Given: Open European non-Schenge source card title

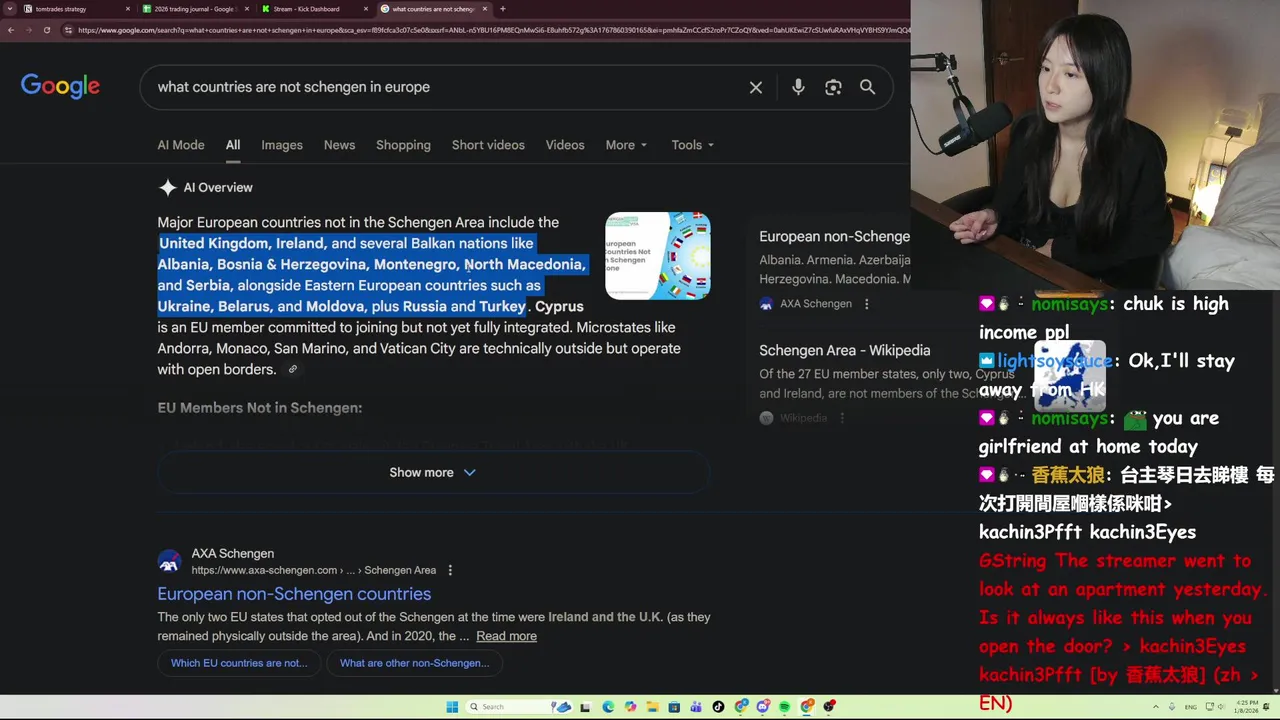Looking at the screenshot, I should click(x=834, y=236).
